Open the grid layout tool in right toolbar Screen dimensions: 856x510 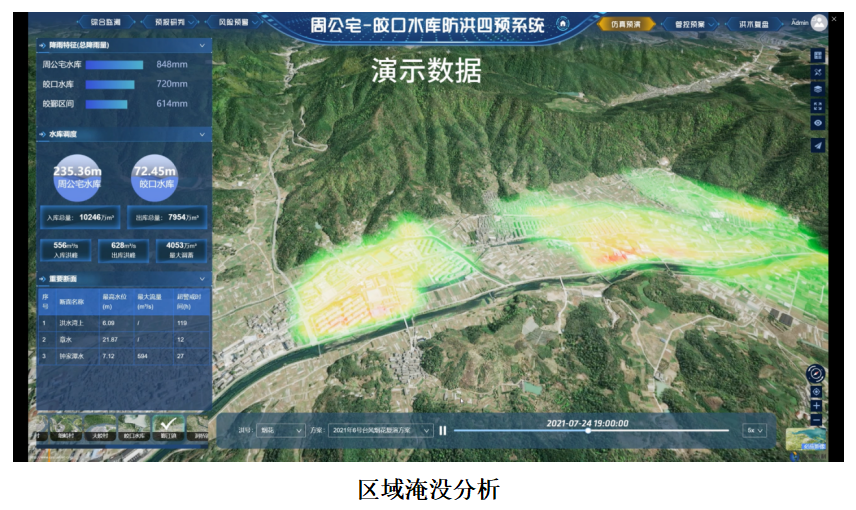click(818, 55)
